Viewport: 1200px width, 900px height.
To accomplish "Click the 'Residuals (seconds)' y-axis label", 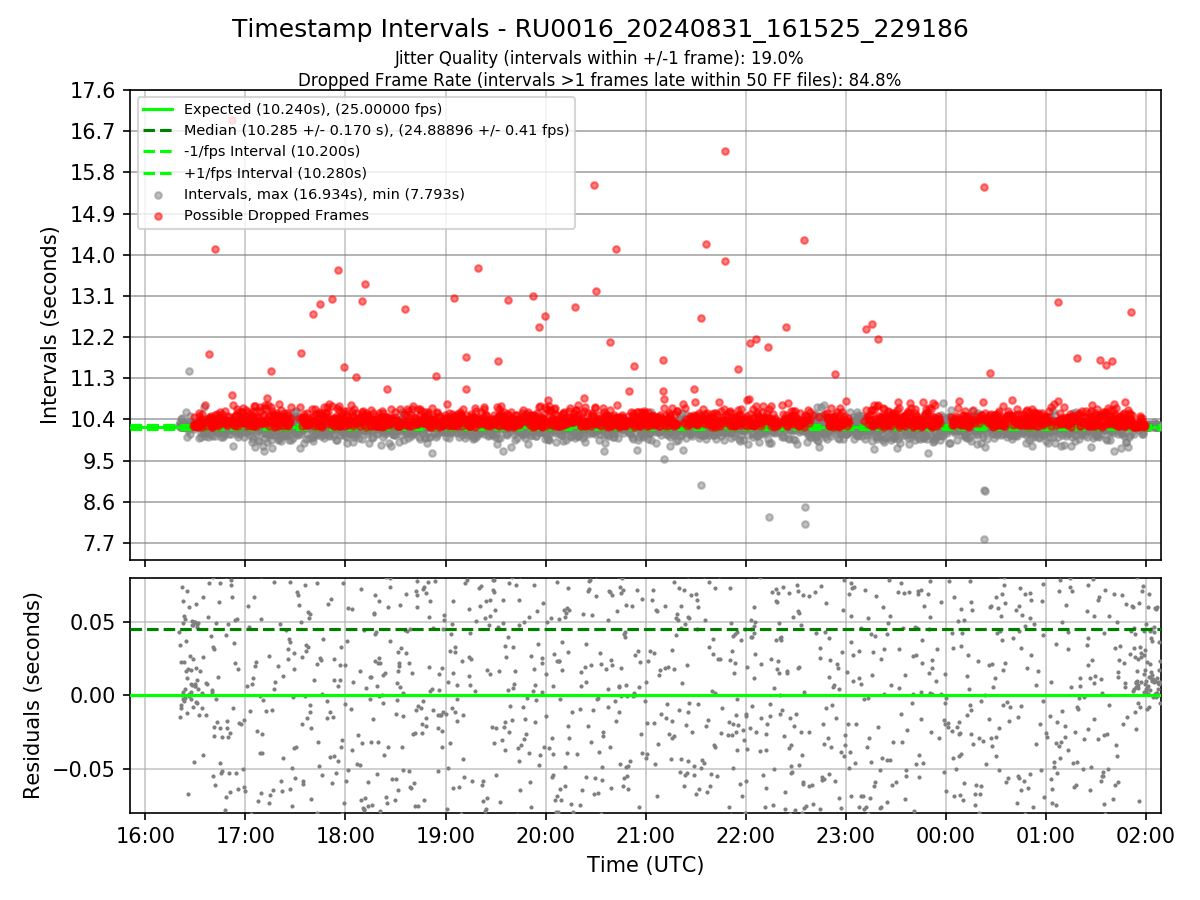I will point(33,696).
